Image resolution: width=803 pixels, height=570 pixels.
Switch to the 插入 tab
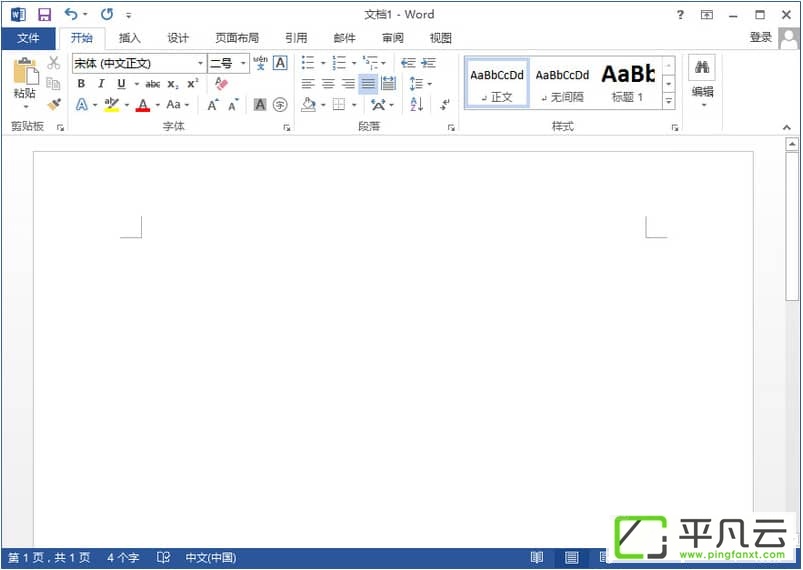click(130, 38)
